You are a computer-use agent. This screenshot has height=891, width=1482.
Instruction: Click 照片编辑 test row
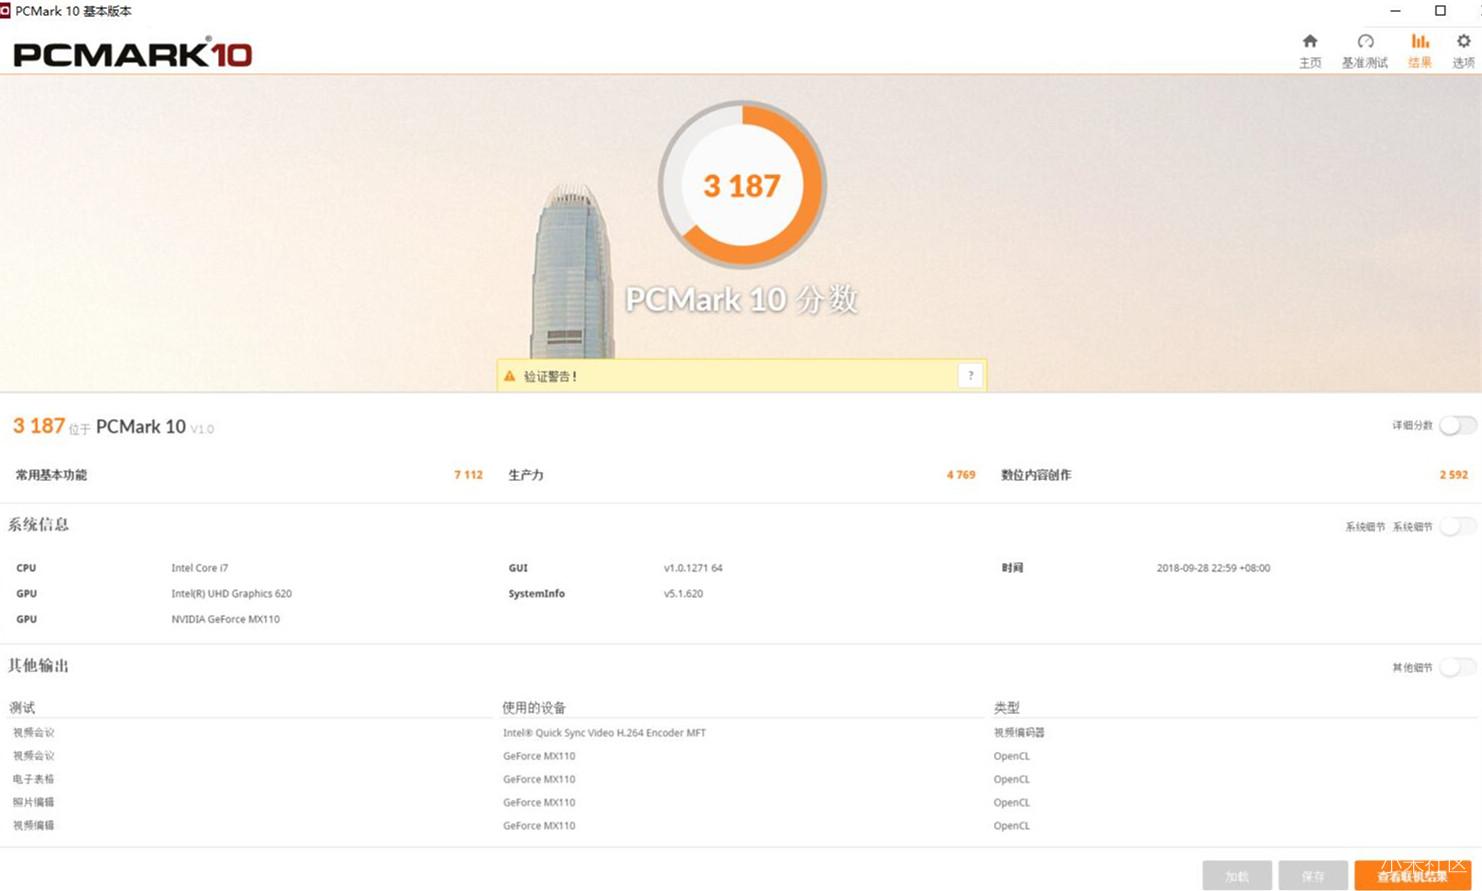coord(33,802)
